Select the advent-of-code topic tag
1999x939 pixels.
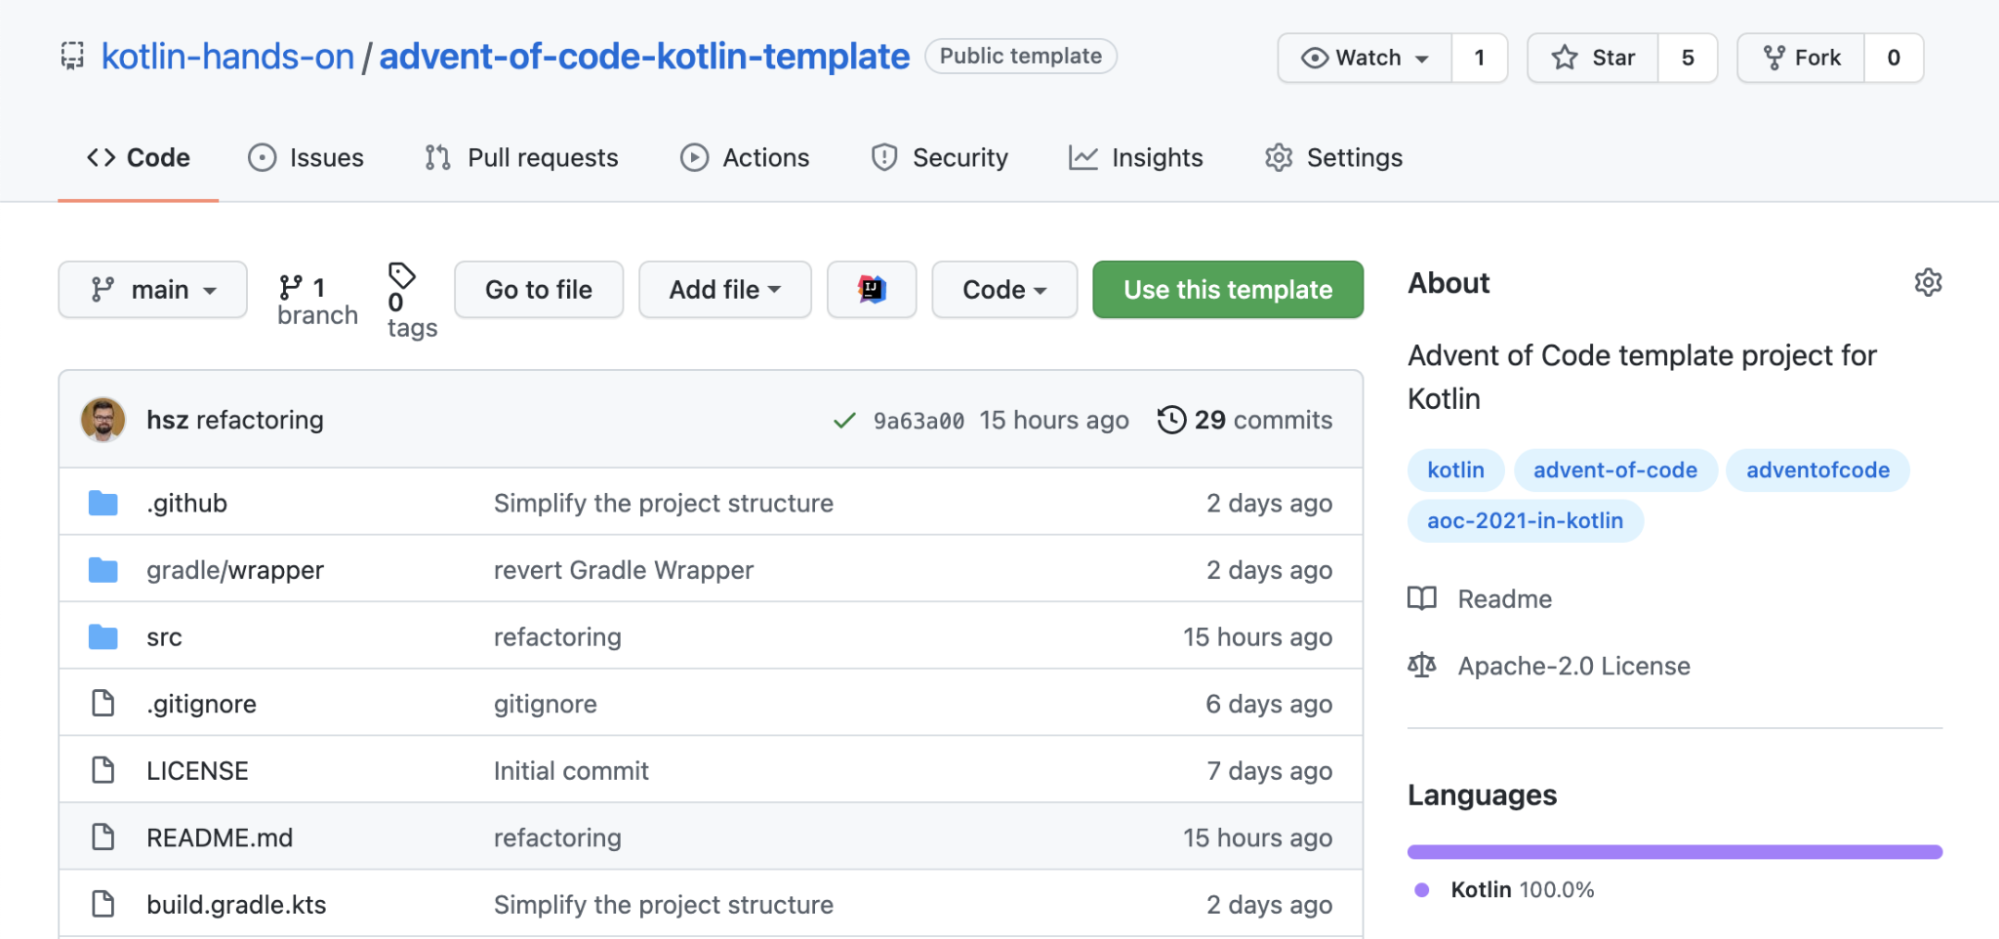pyautogui.click(x=1615, y=470)
